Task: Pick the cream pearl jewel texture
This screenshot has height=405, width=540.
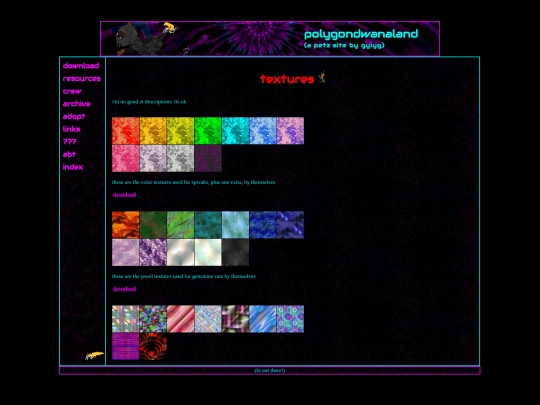Action: point(208,252)
